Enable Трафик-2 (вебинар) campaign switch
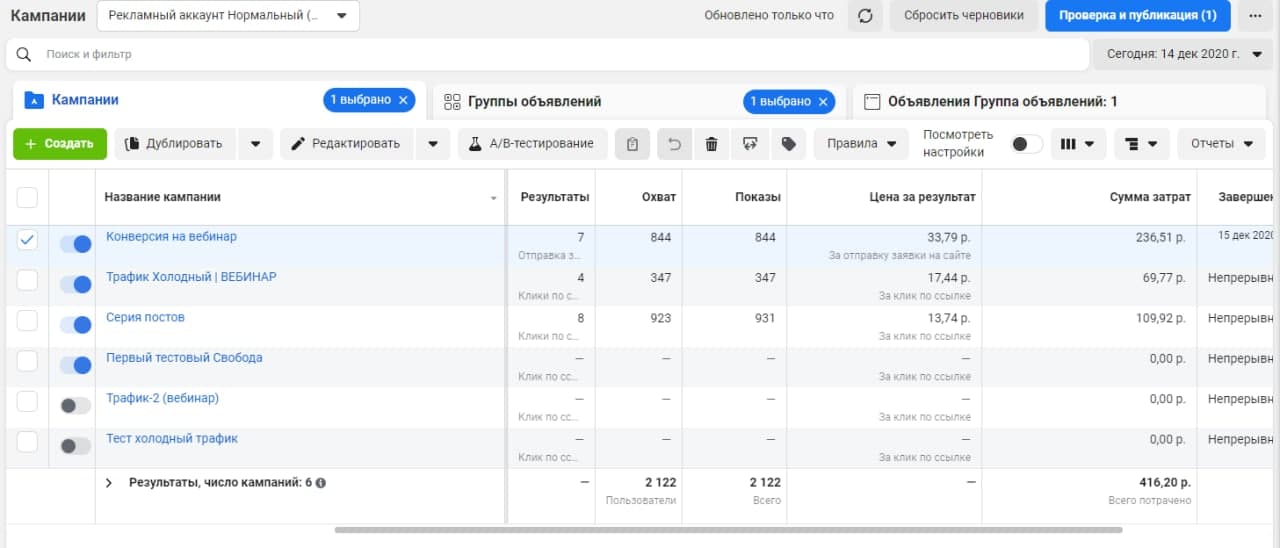1280x548 pixels. click(x=75, y=405)
